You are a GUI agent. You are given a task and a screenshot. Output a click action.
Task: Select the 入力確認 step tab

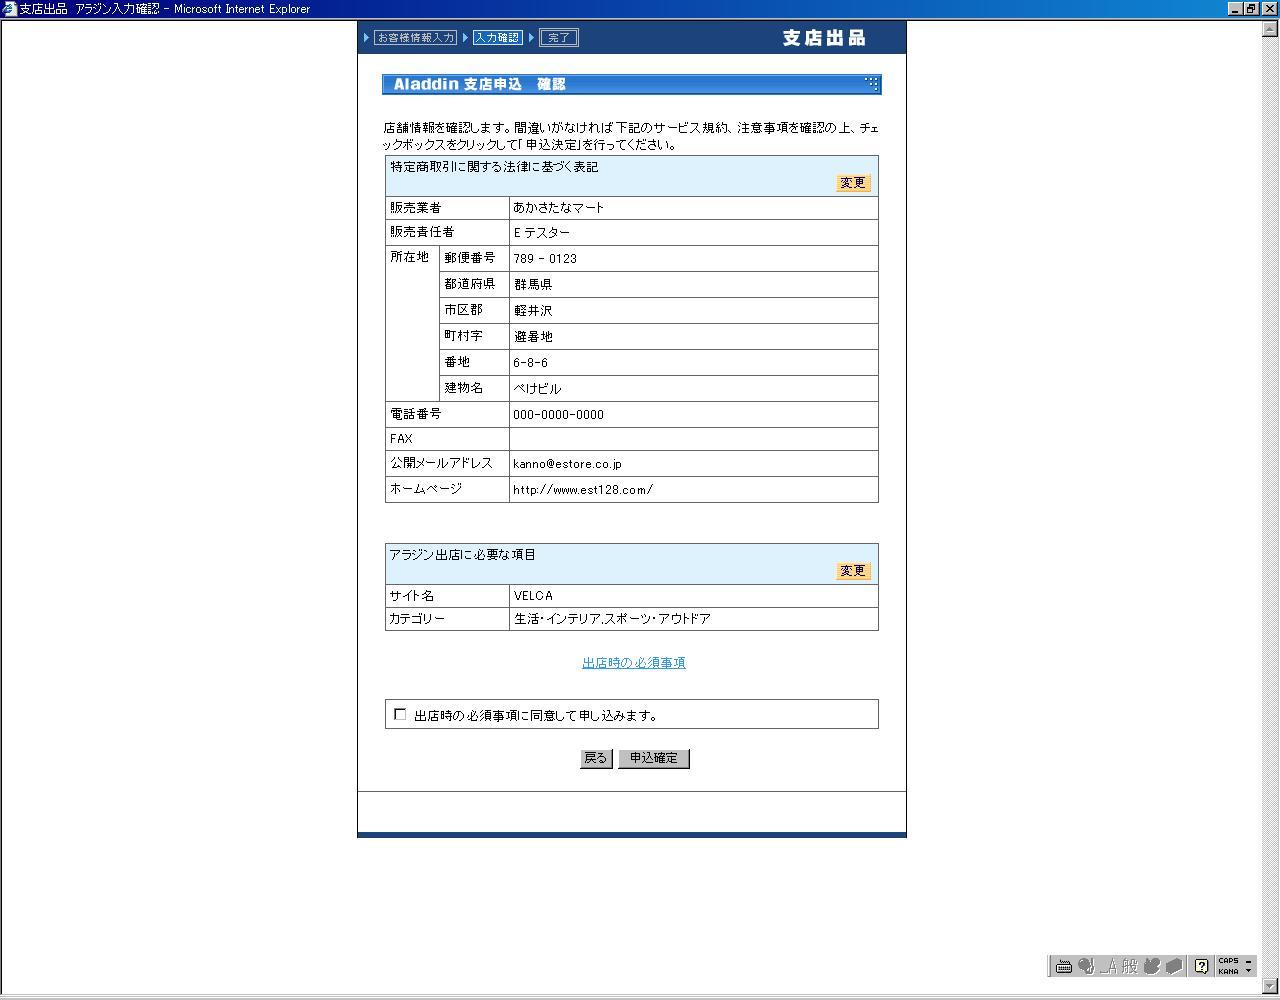(497, 38)
